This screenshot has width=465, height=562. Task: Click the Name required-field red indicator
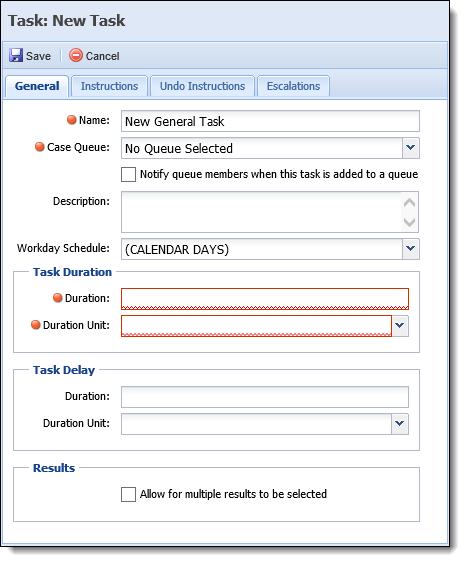pyautogui.click(x=72, y=120)
